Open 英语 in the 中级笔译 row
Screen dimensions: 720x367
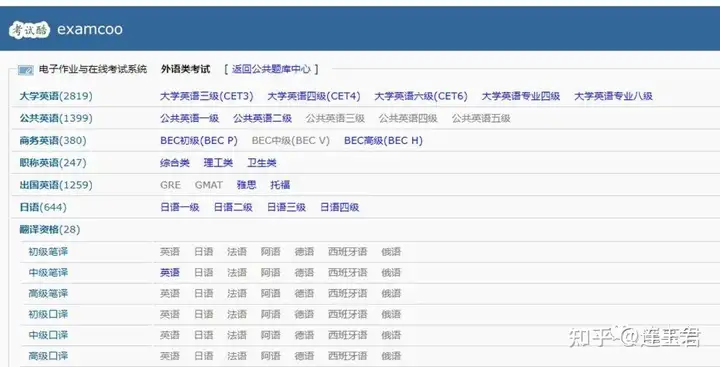tap(170, 272)
